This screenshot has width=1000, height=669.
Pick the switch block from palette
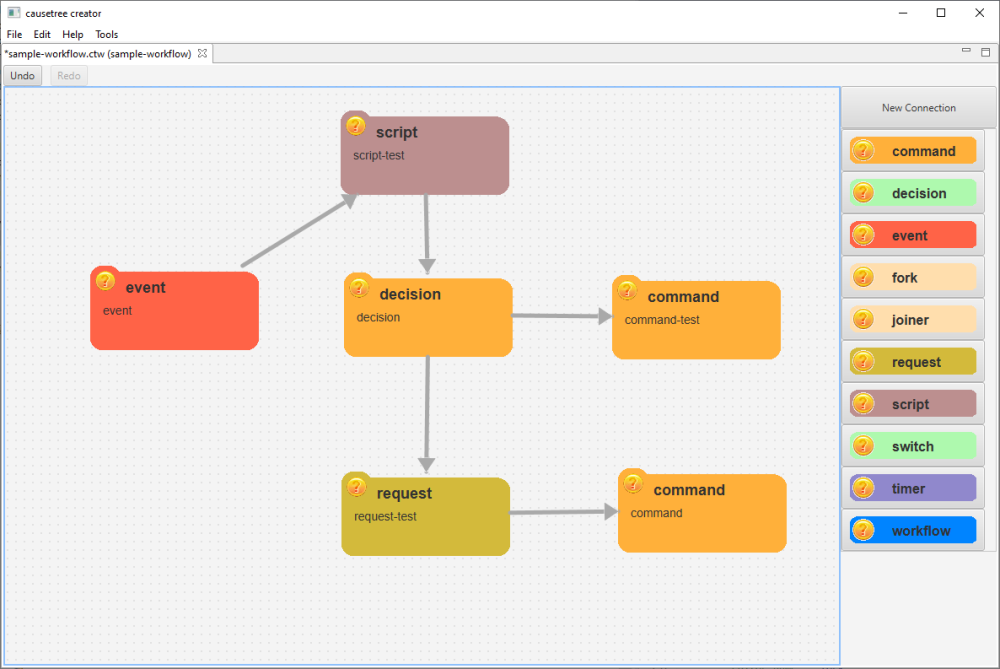(x=912, y=446)
